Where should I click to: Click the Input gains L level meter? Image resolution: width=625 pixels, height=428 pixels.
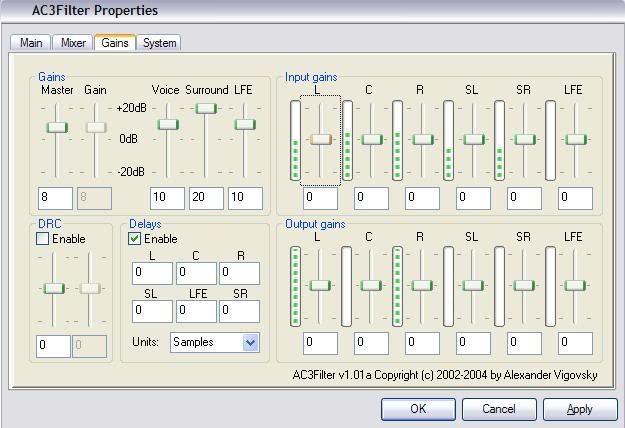tap(295, 140)
